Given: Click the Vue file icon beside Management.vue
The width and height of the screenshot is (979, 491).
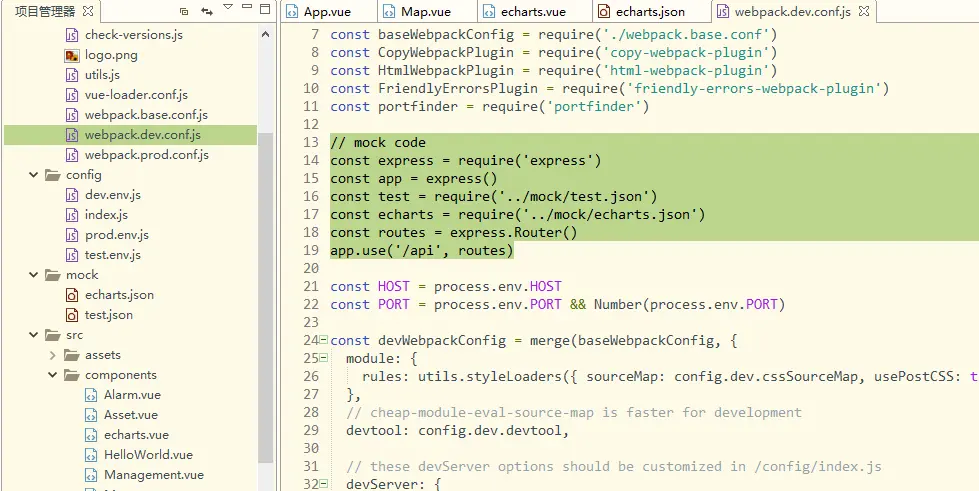Looking at the screenshot, I should point(91,475).
